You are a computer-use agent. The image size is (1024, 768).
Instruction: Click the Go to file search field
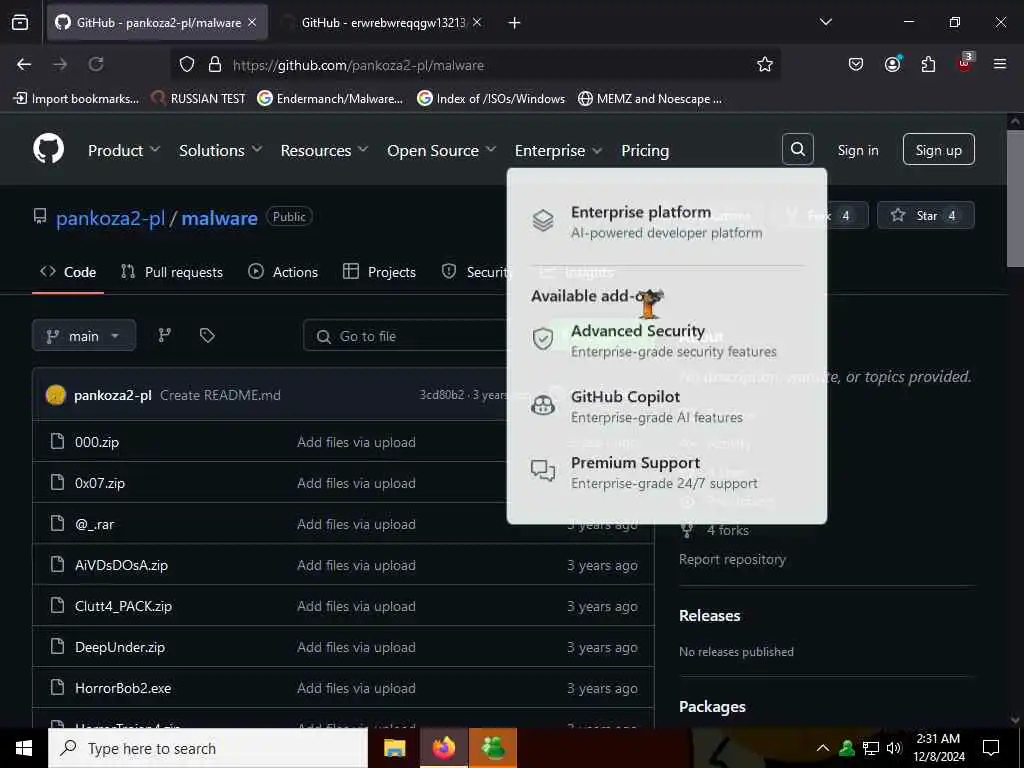pyautogui.click(x=405, y=336)
